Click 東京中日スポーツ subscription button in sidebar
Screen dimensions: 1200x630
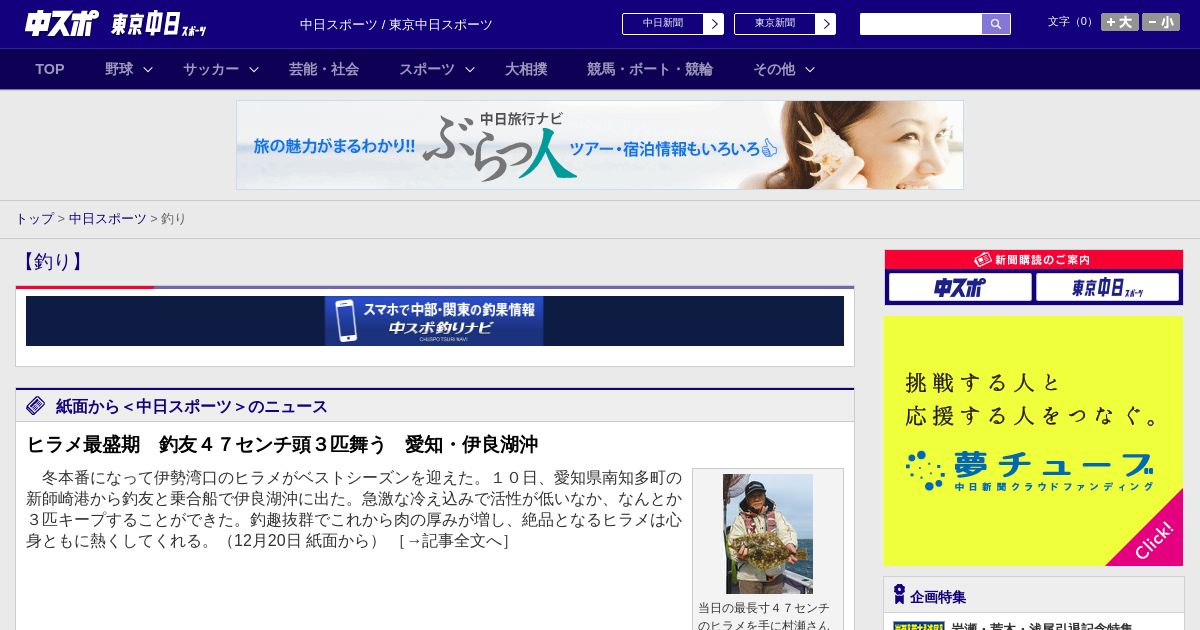[1108, 287]
